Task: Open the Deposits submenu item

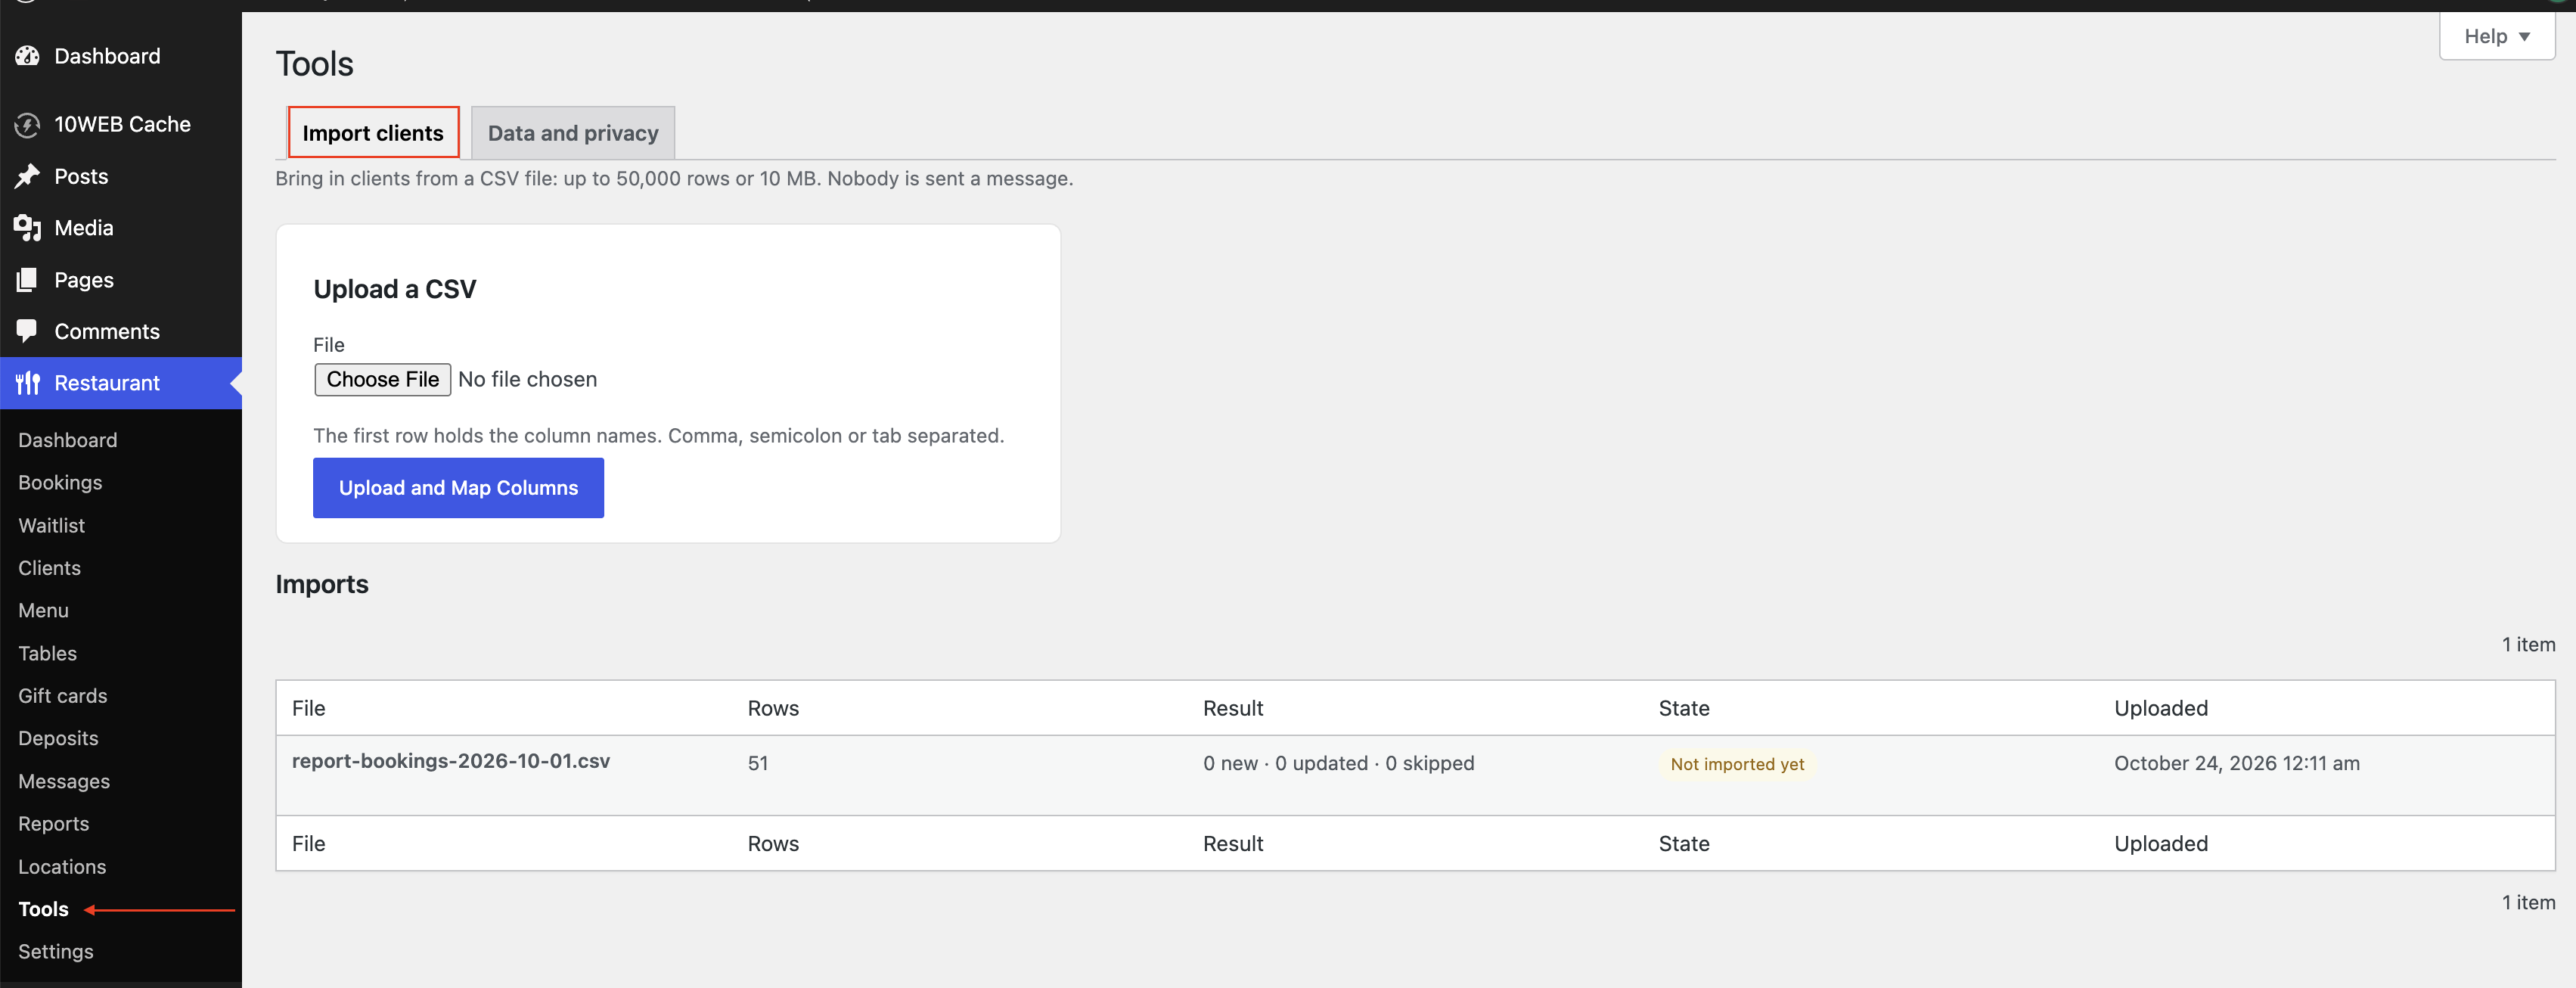Action: pyautogui.click(x=58, y=738)
